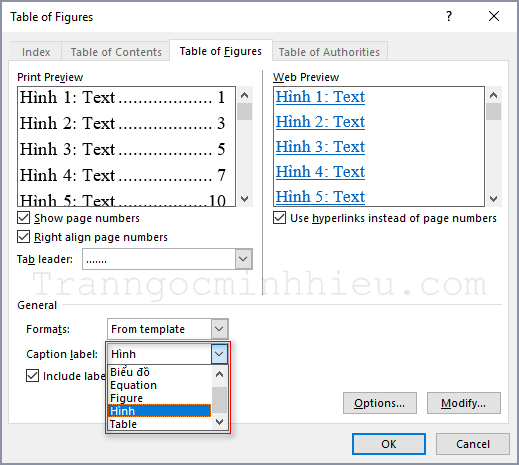
Task: Select Hình in the caption label list
Action: click(160, 411)
